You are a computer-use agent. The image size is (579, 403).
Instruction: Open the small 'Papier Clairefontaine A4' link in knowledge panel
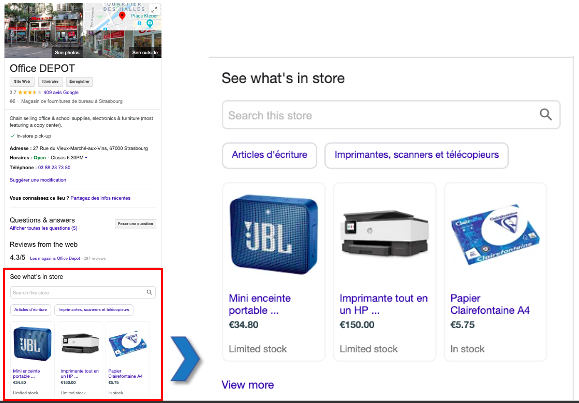click(x=126, y=373)
